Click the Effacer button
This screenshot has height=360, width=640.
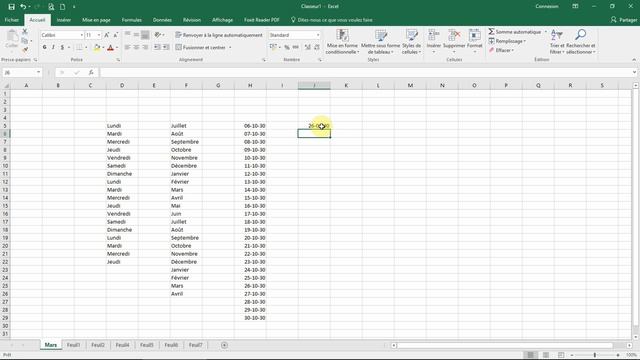pos(501,50)
